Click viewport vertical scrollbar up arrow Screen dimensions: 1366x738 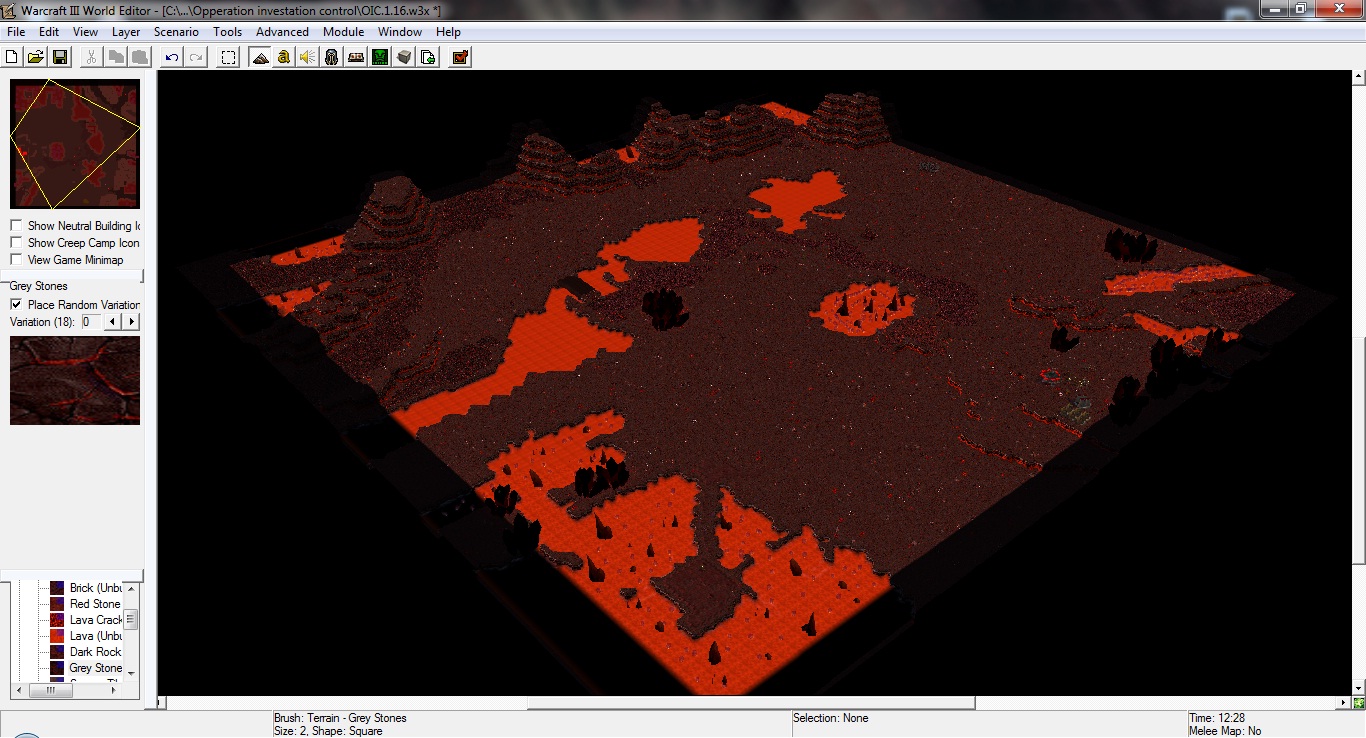point(1358,76)
